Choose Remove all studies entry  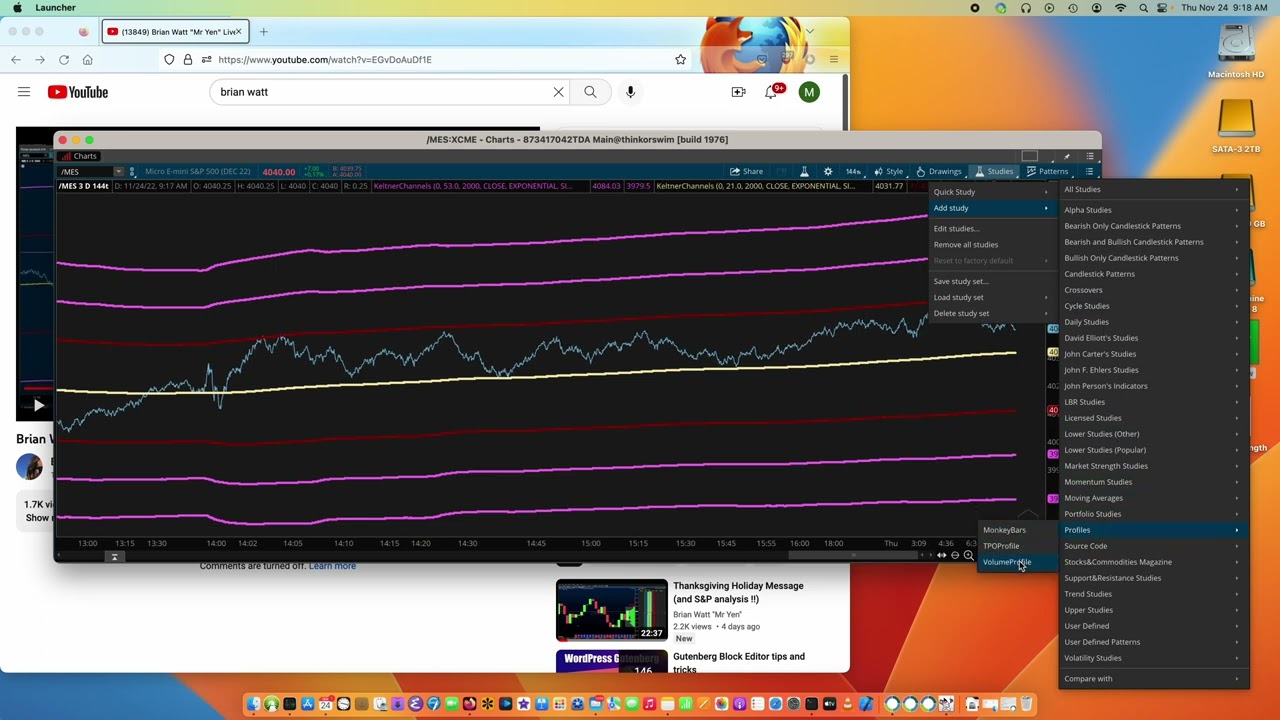(991, 245)
